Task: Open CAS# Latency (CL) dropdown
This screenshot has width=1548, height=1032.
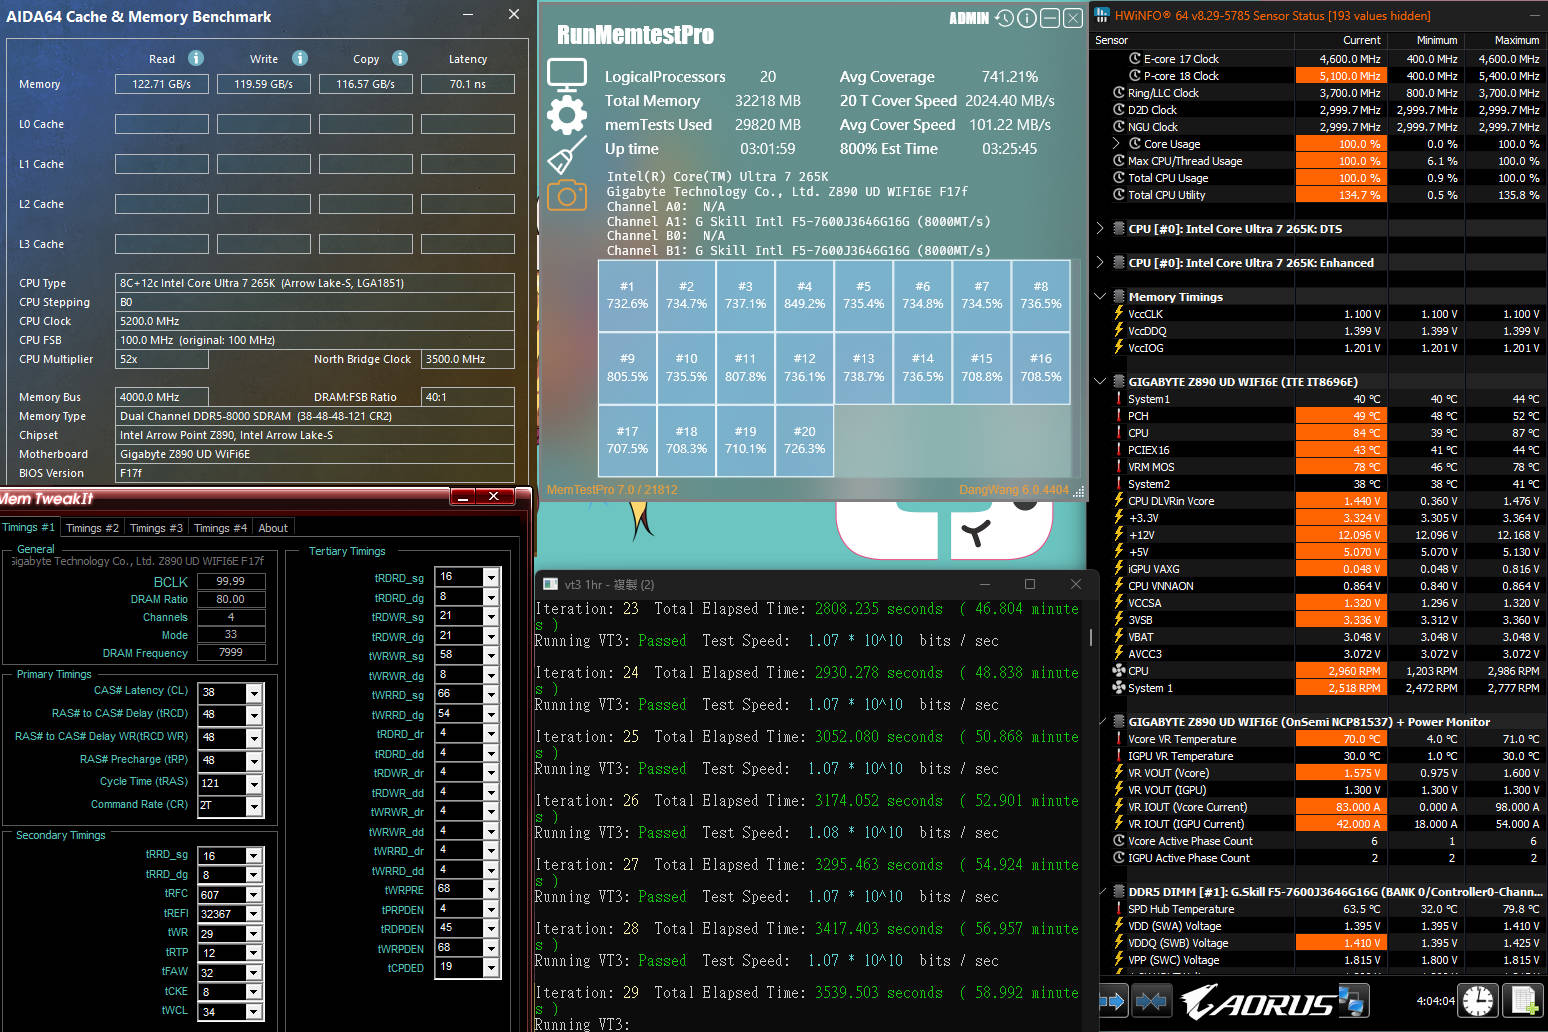Action: (254, 692)
